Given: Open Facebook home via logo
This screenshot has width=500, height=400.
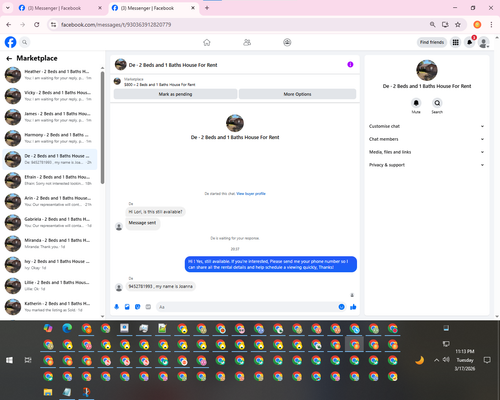Looking at the screenshot, I should (x=10, y=42).
